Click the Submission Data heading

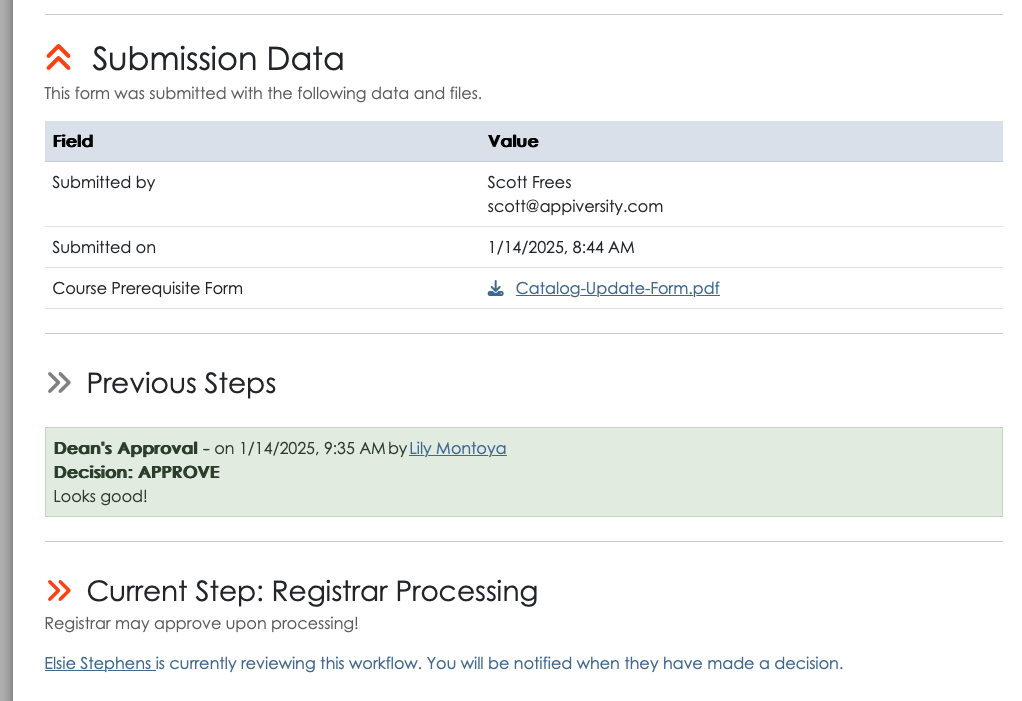[x=218, y=59]
